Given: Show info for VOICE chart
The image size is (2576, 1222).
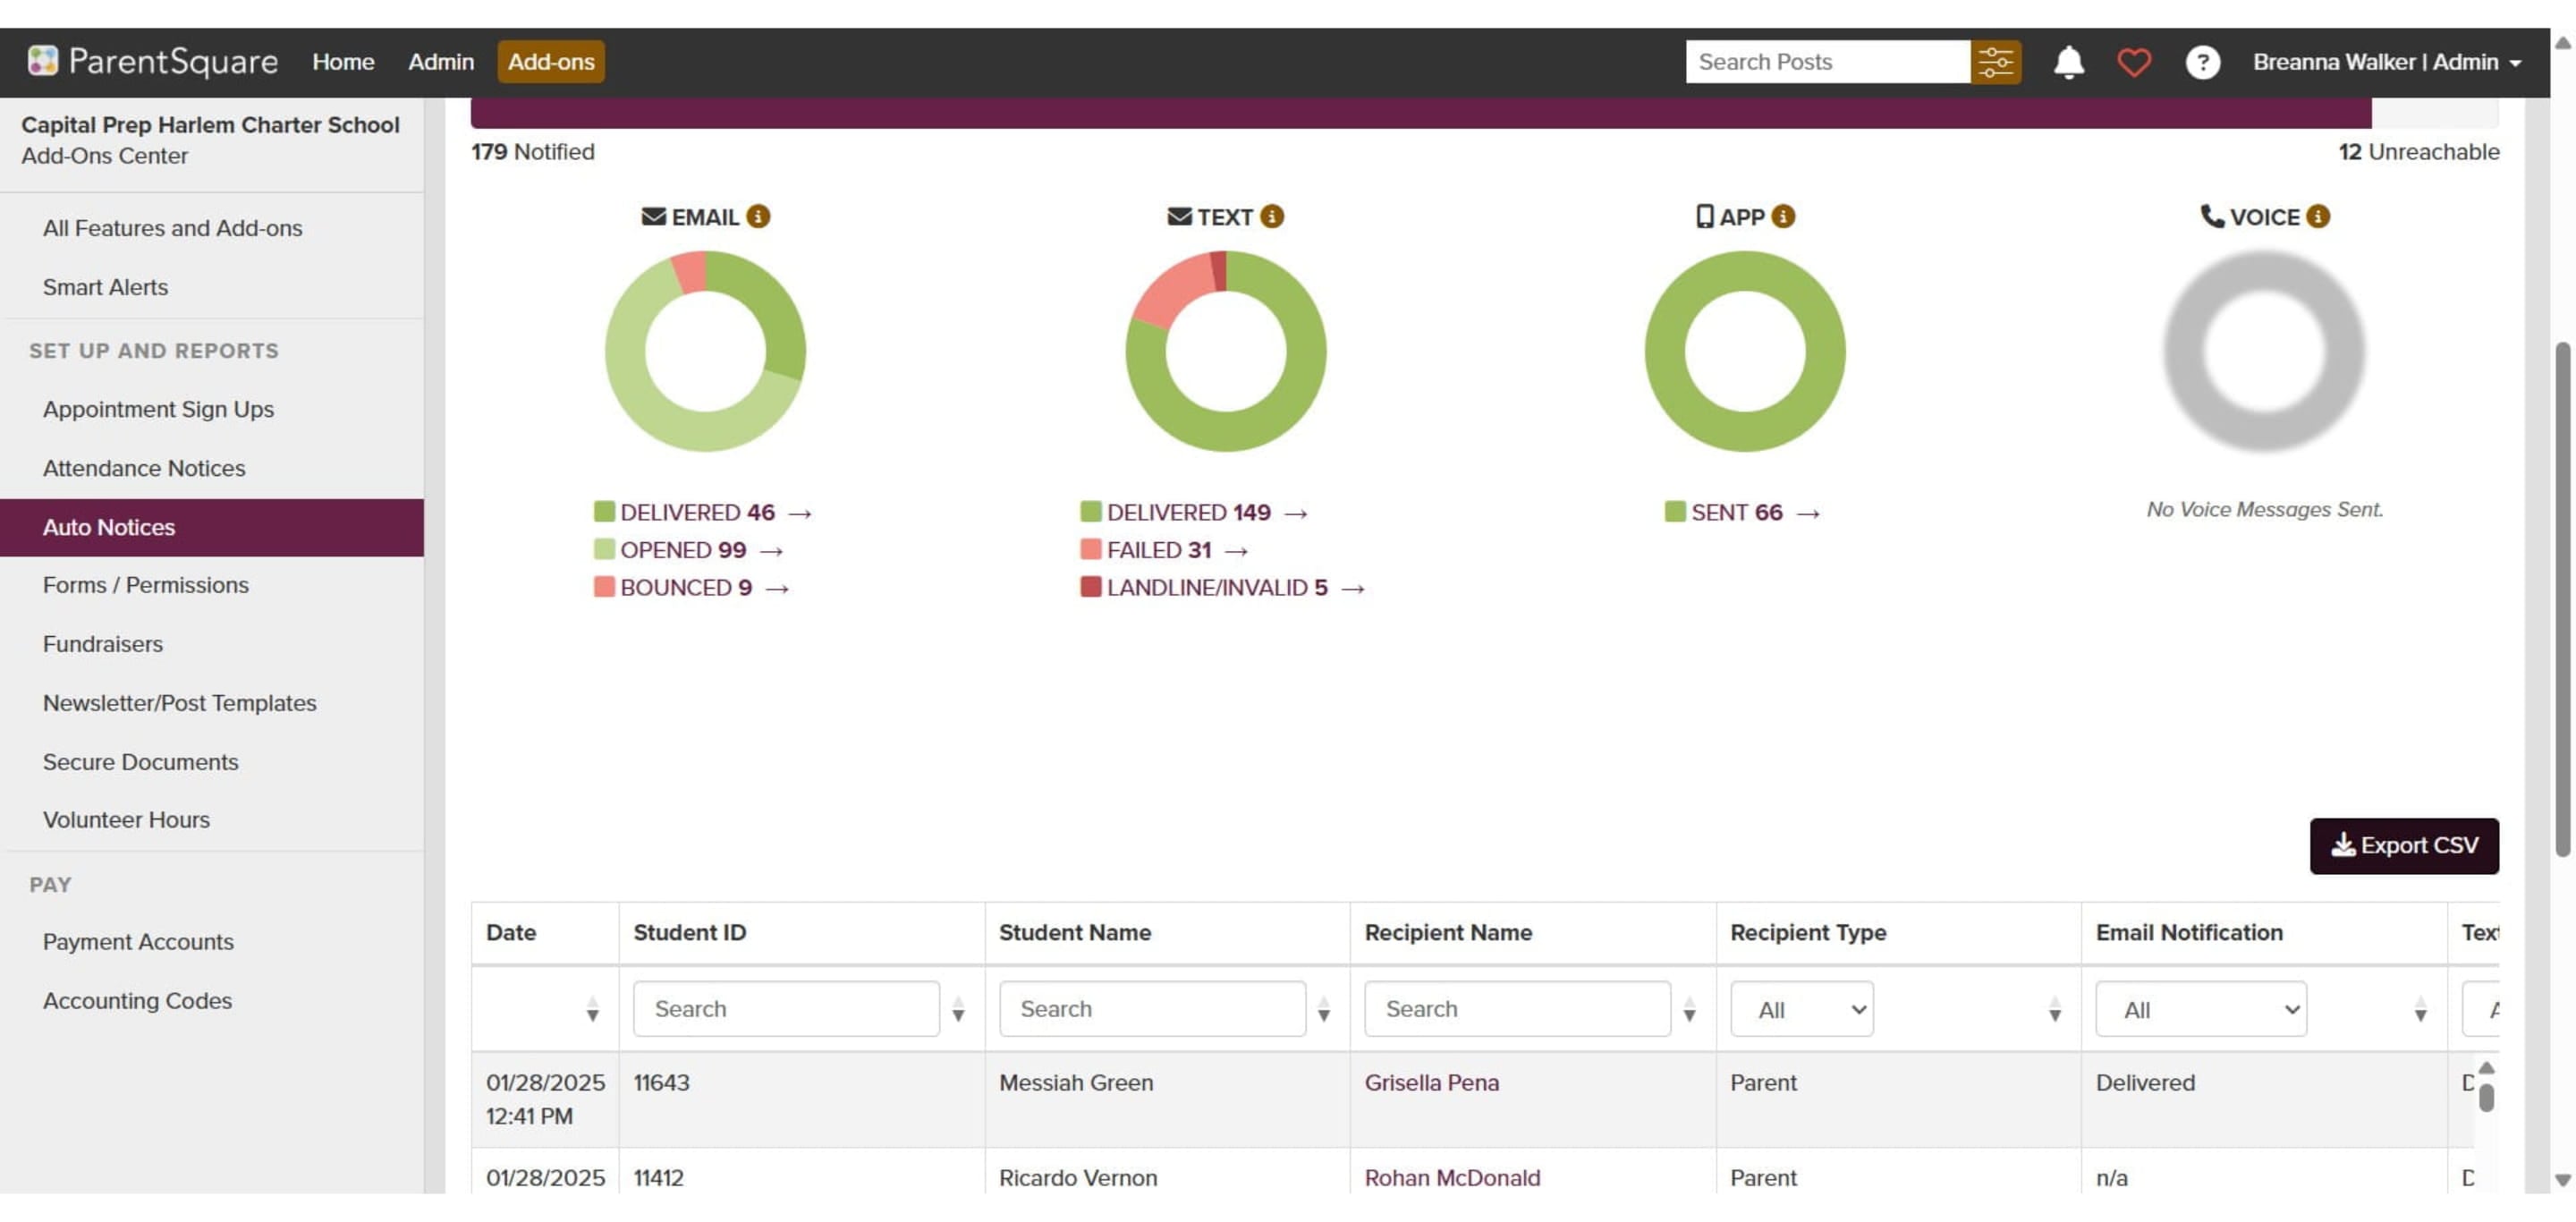Looking at the screenshot, I should tap(2317, 216).
